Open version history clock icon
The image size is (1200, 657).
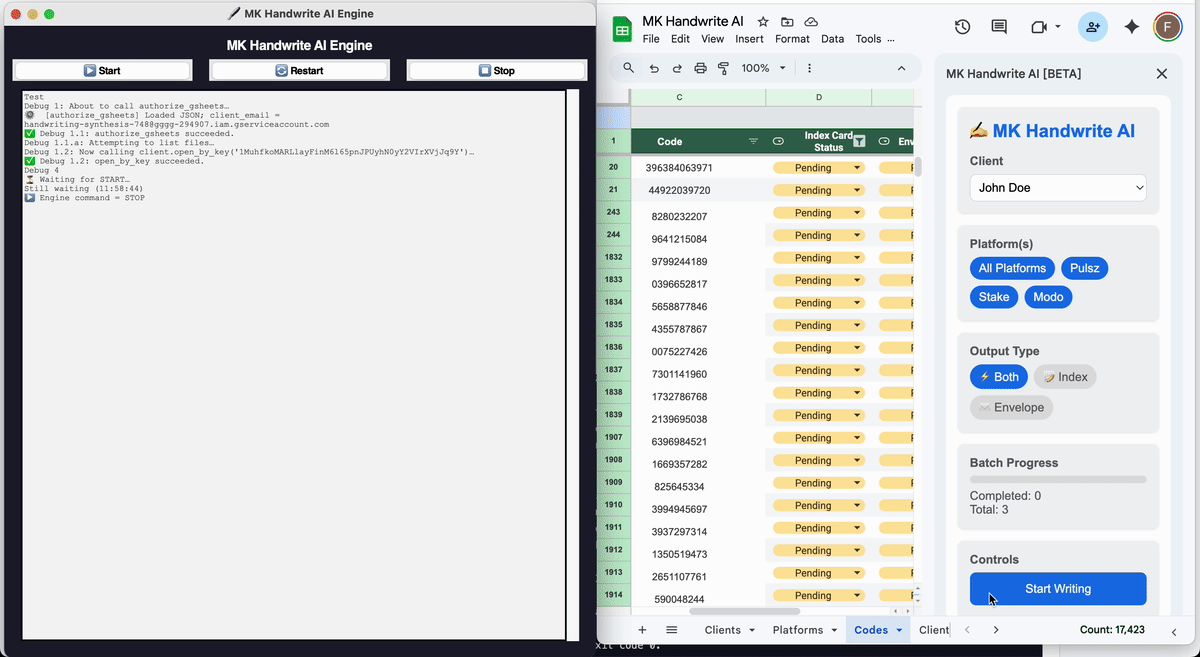click(962, 27)
